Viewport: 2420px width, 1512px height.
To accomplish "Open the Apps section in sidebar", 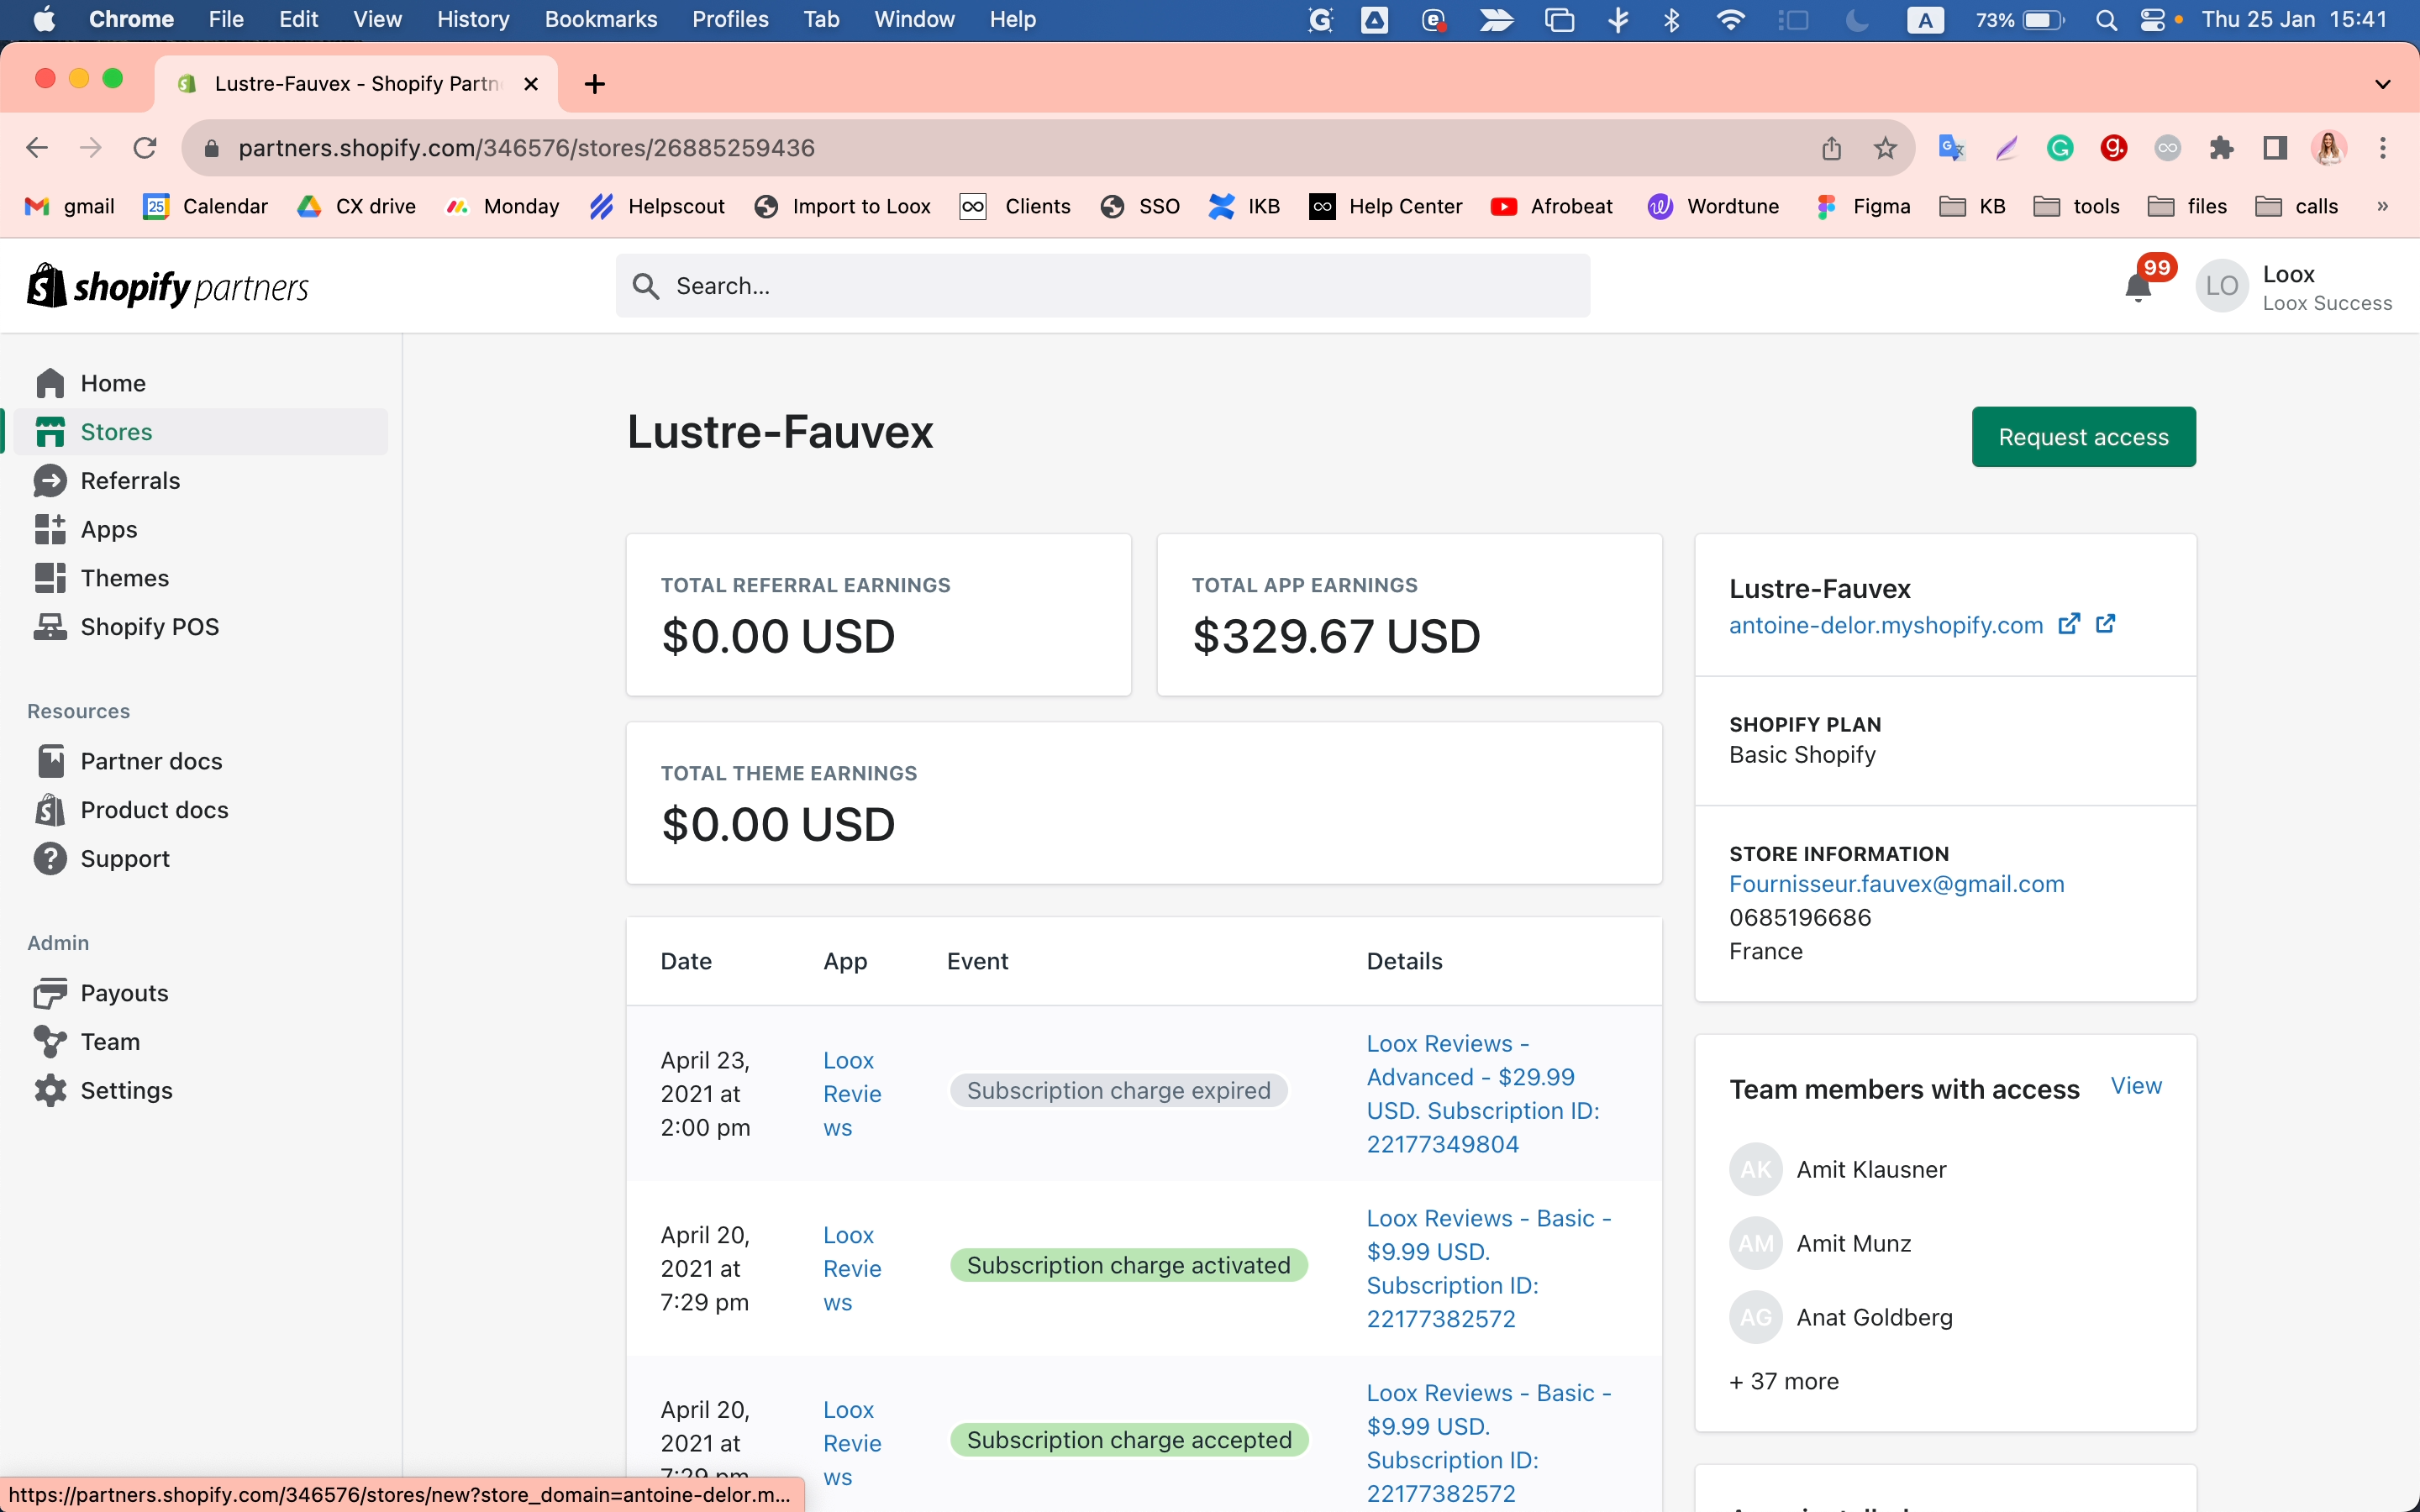I will click(108, 529).
